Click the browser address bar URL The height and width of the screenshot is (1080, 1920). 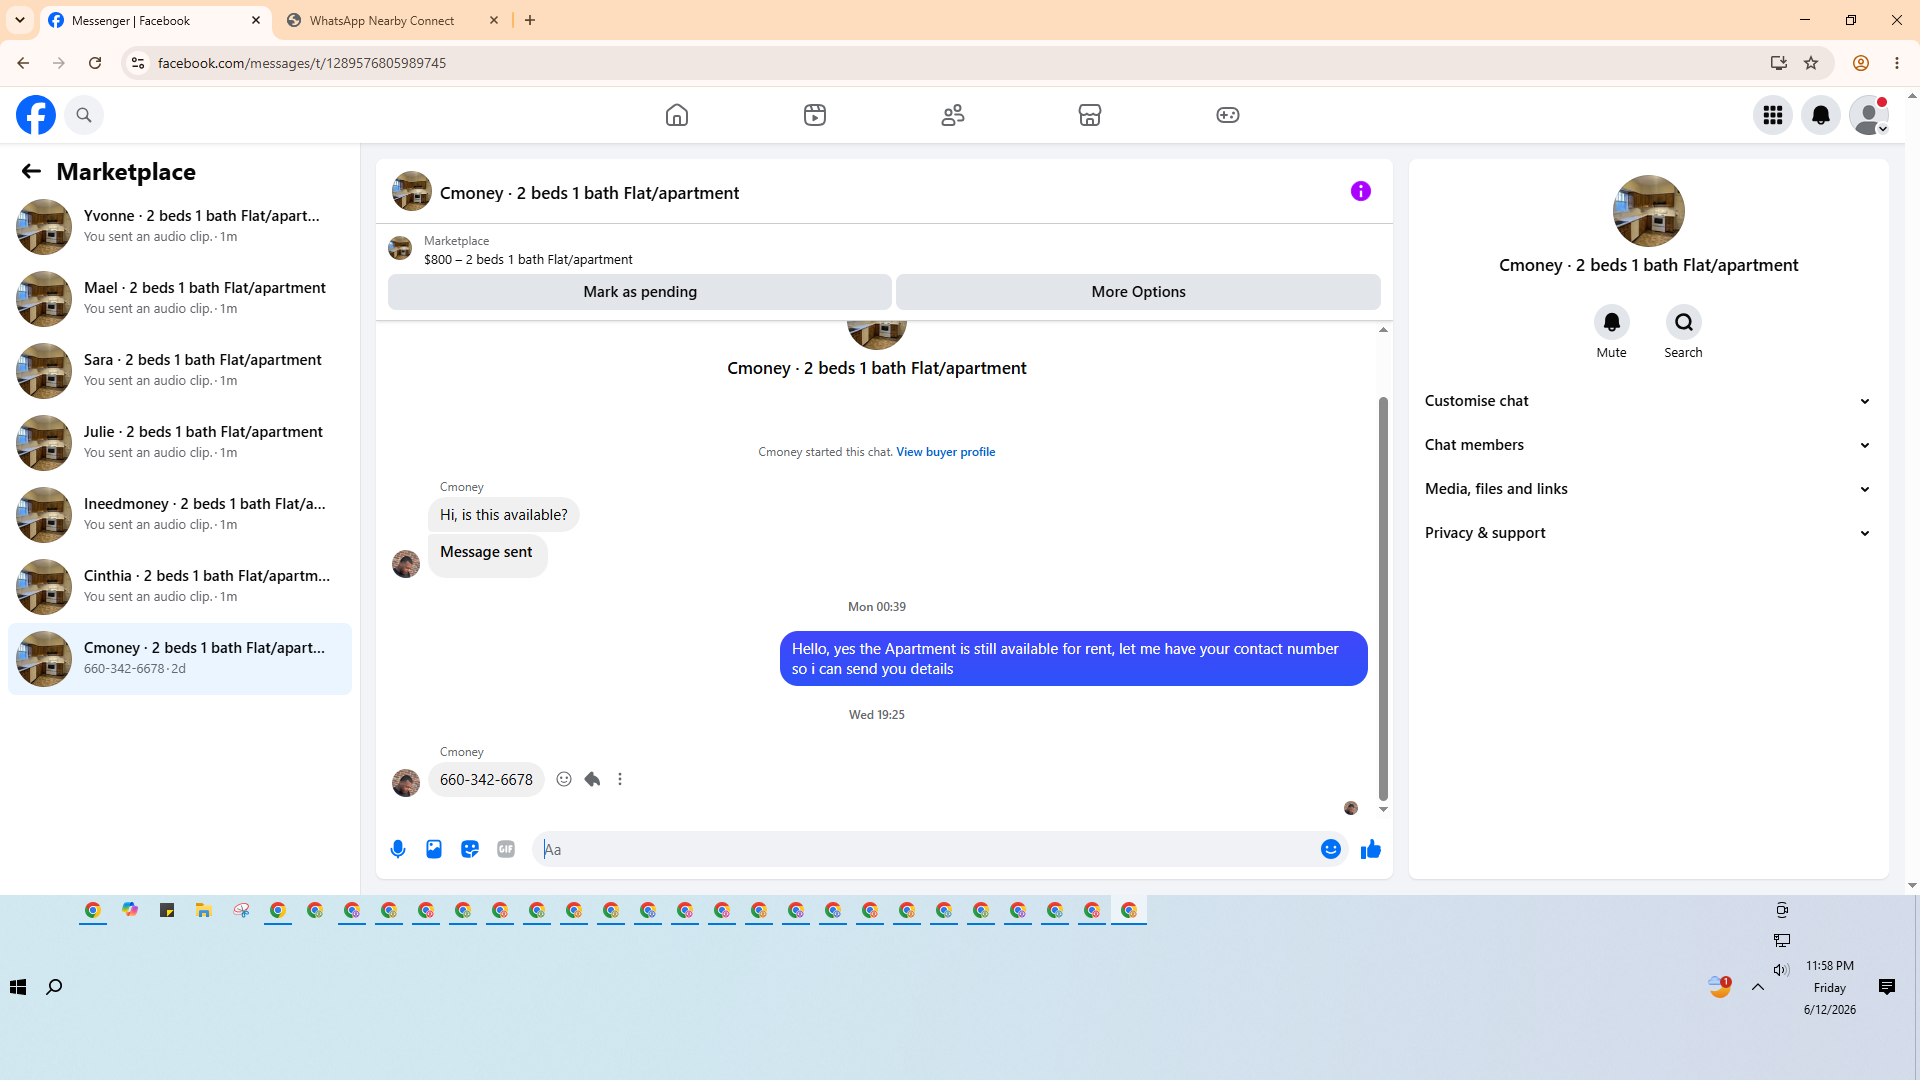click(x=302, y=63)
